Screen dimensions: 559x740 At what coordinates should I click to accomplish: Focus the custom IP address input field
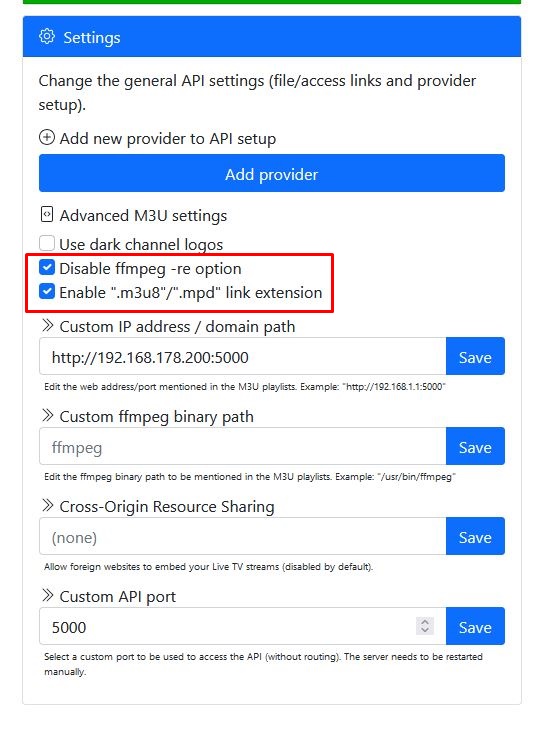(243, 356)
